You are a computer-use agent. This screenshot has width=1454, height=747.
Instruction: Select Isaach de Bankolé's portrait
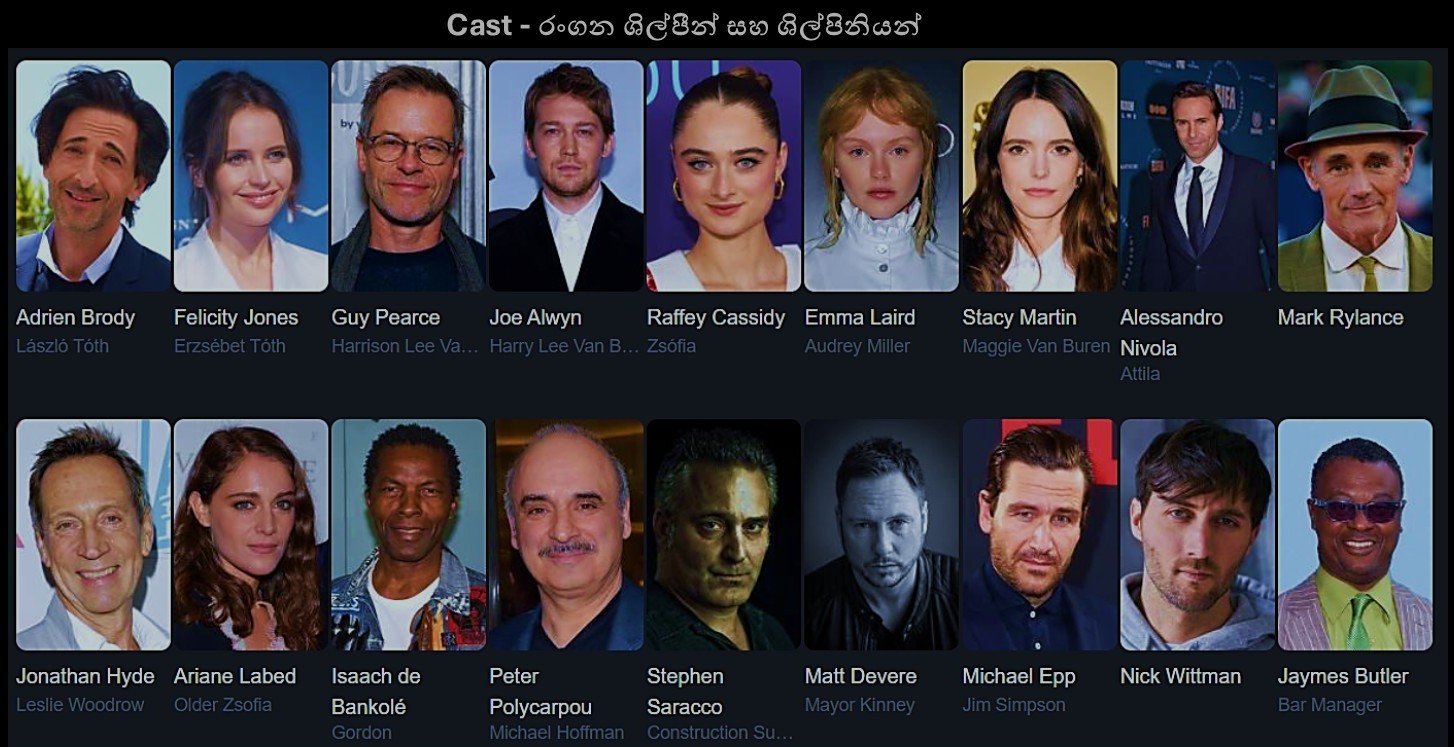409,535
